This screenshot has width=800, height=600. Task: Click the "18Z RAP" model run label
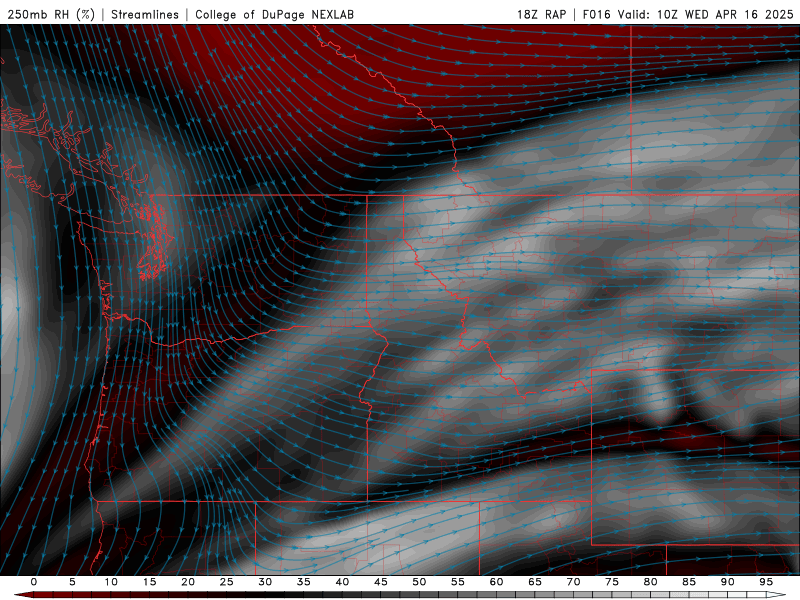click(542, 14)
